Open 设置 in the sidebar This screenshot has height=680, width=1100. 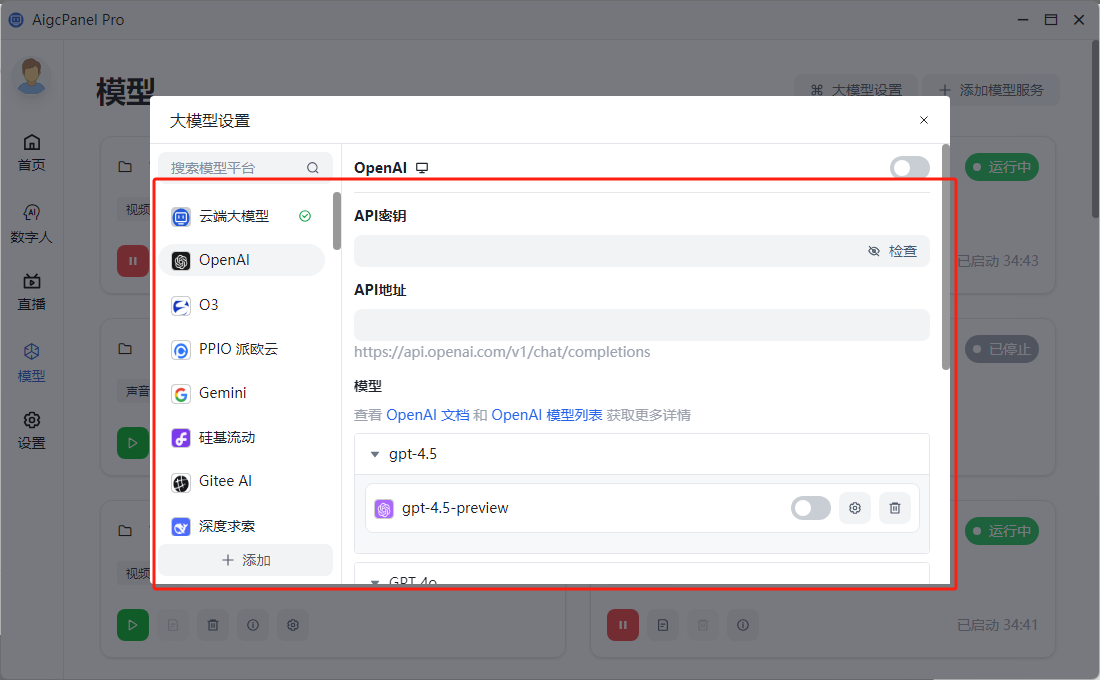pyautogui.click(x=32, y=430)
